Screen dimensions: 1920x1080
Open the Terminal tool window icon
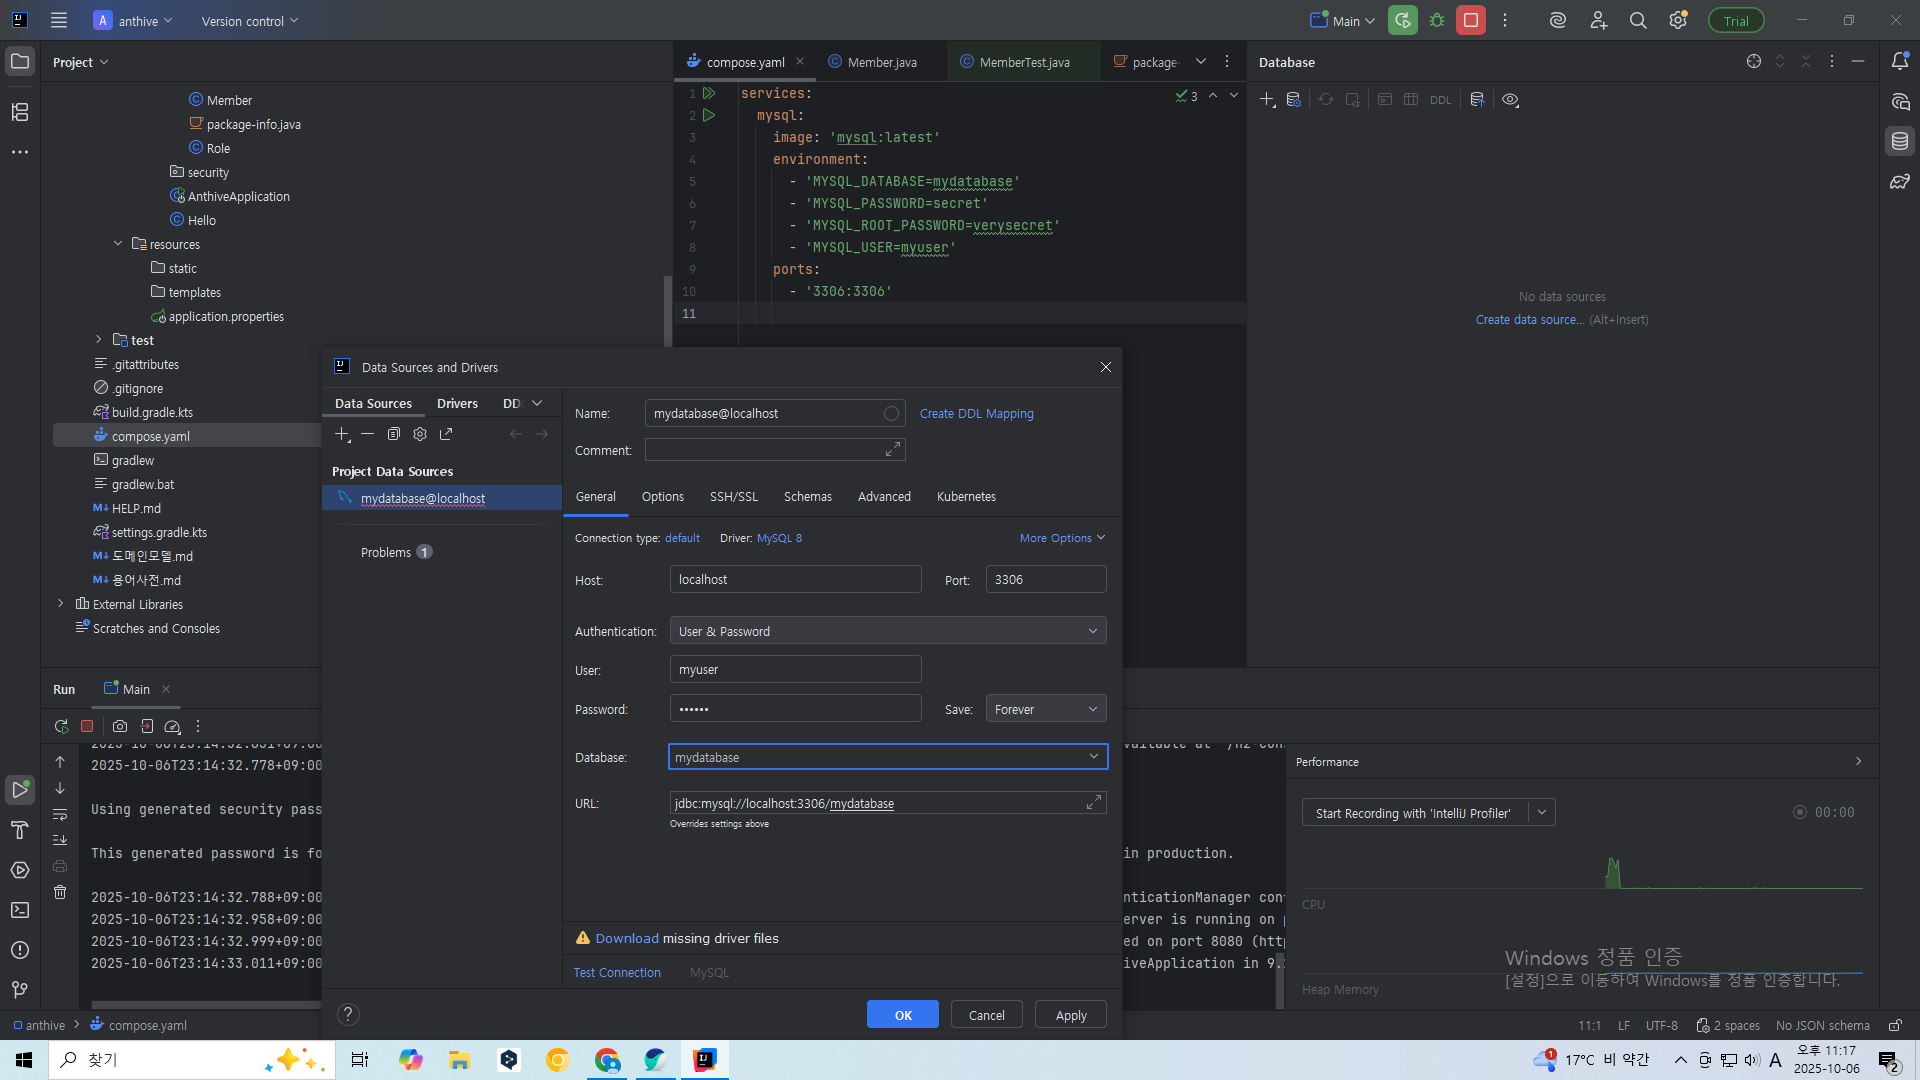tap(19, 910)
